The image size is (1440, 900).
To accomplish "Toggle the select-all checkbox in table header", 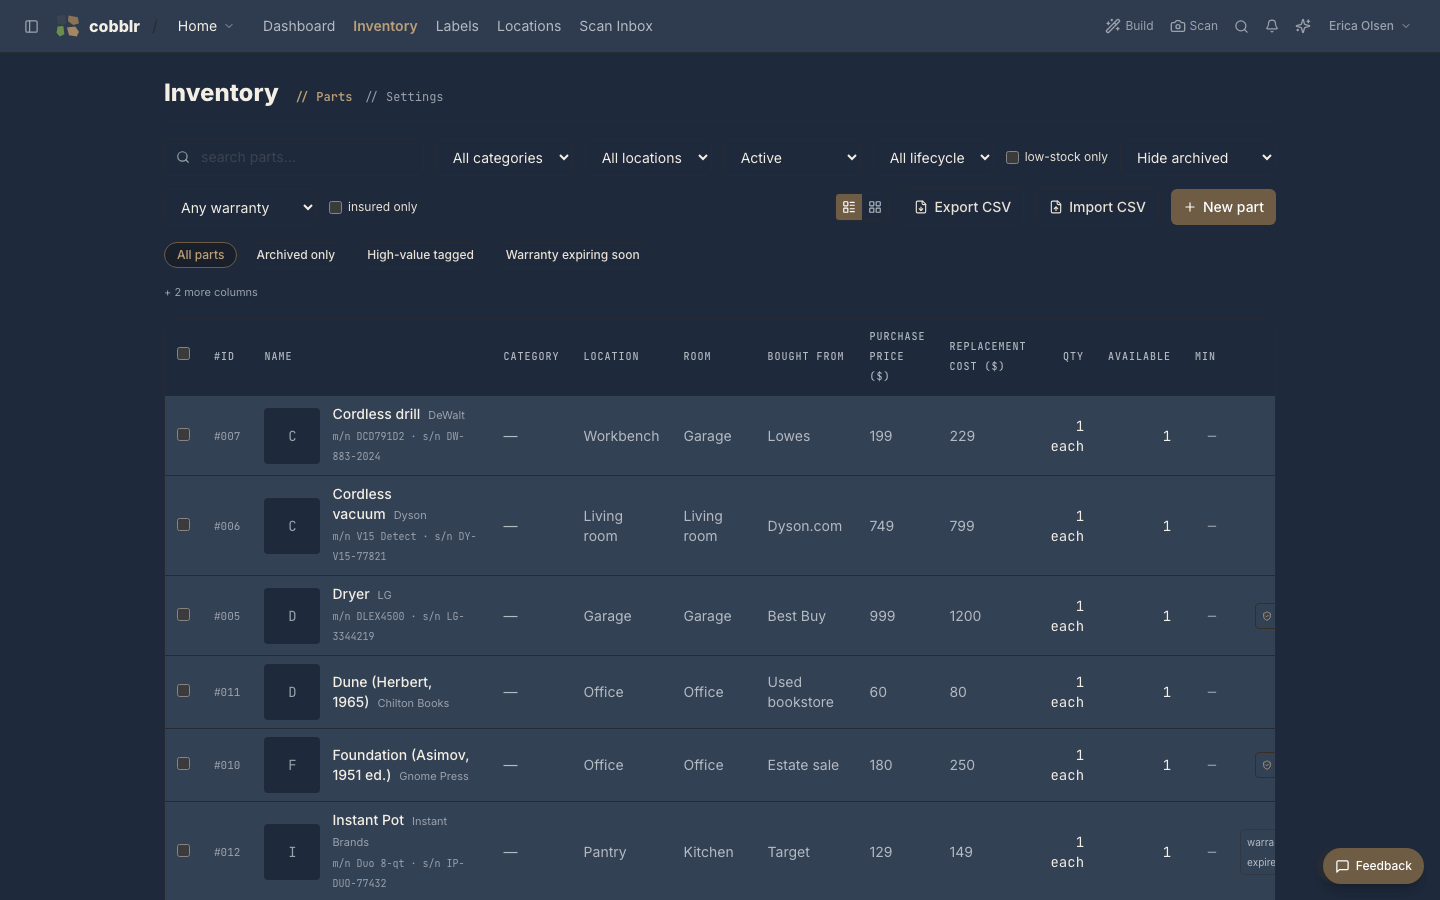I will 183,353.
